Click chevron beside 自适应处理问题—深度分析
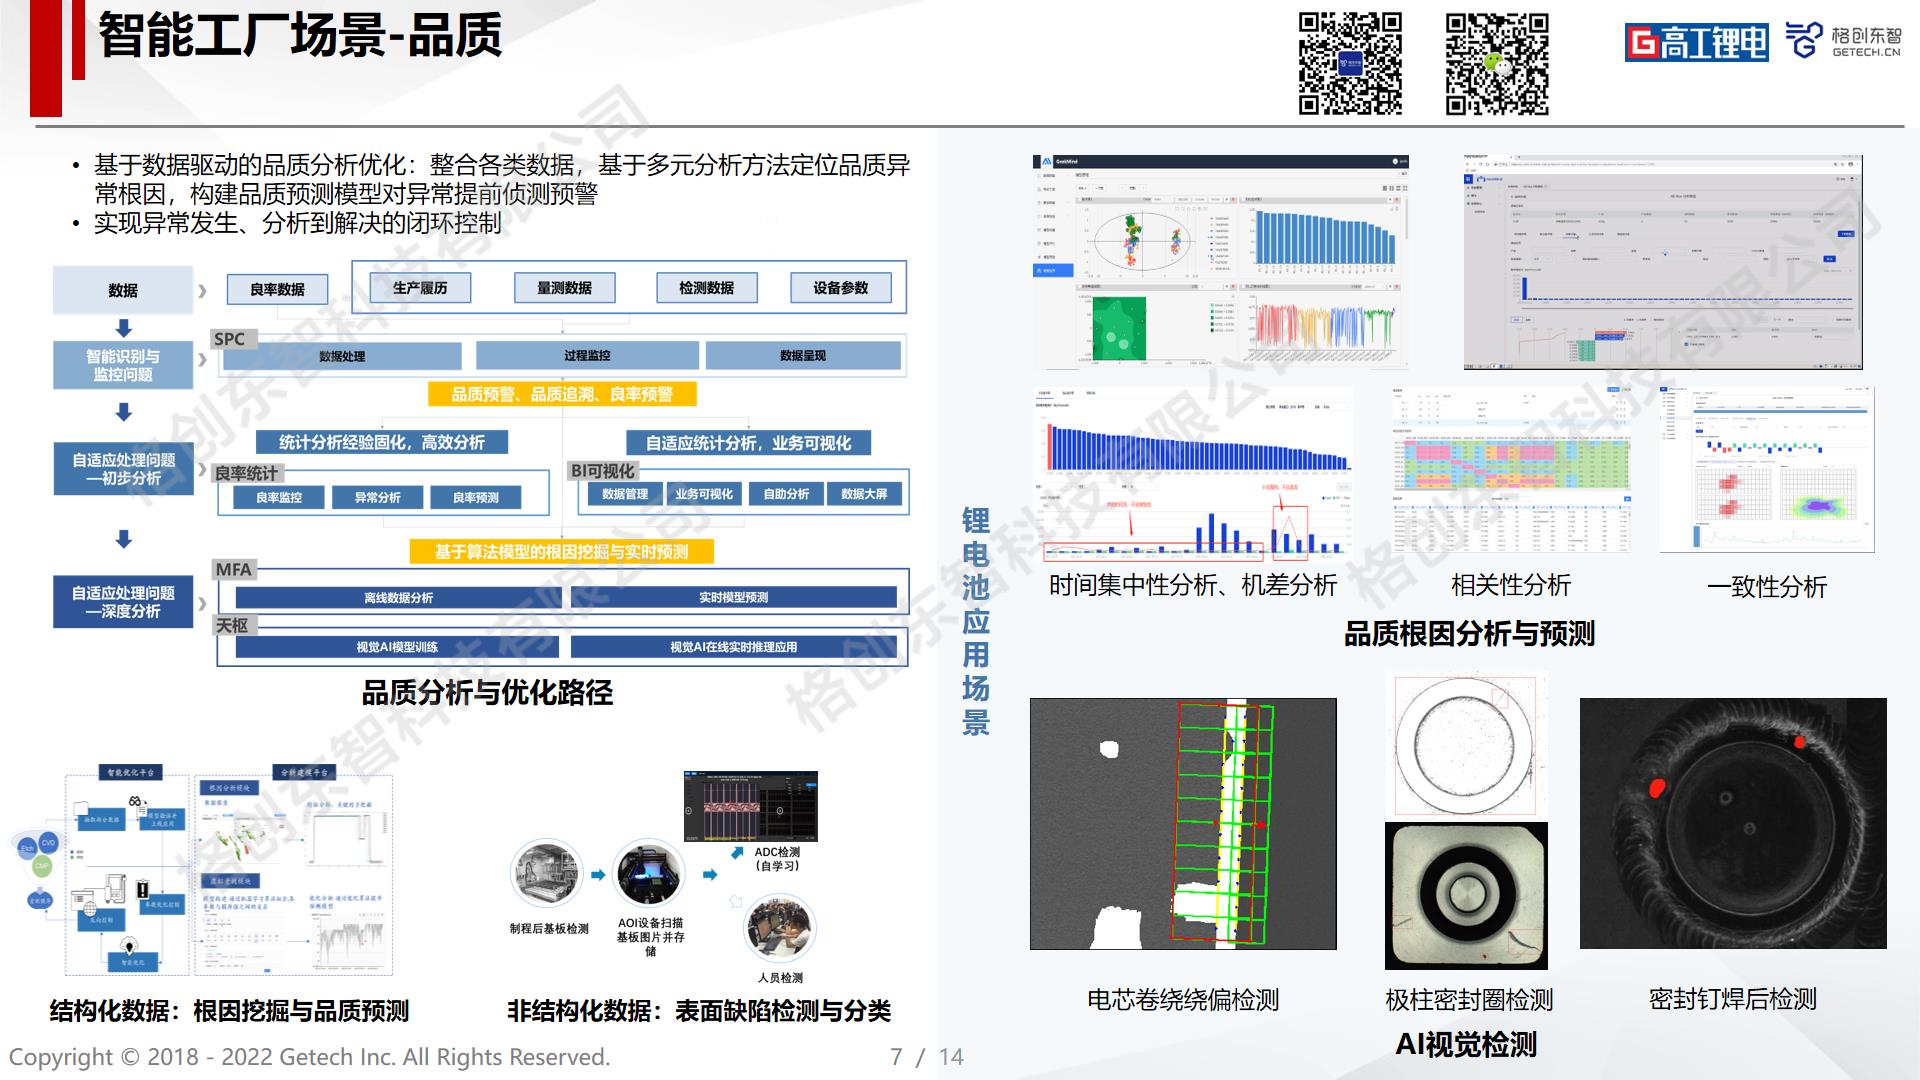This screenshot has width=1920, height=1080. tap(203, 603)
